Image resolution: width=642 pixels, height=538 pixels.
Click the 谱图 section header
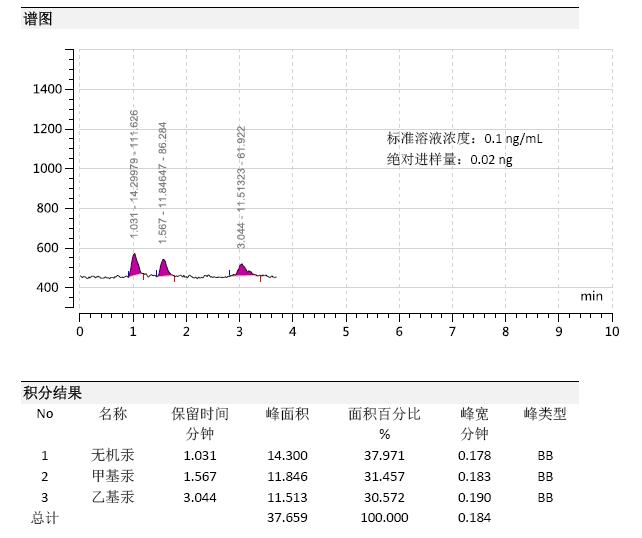[37, 19]
